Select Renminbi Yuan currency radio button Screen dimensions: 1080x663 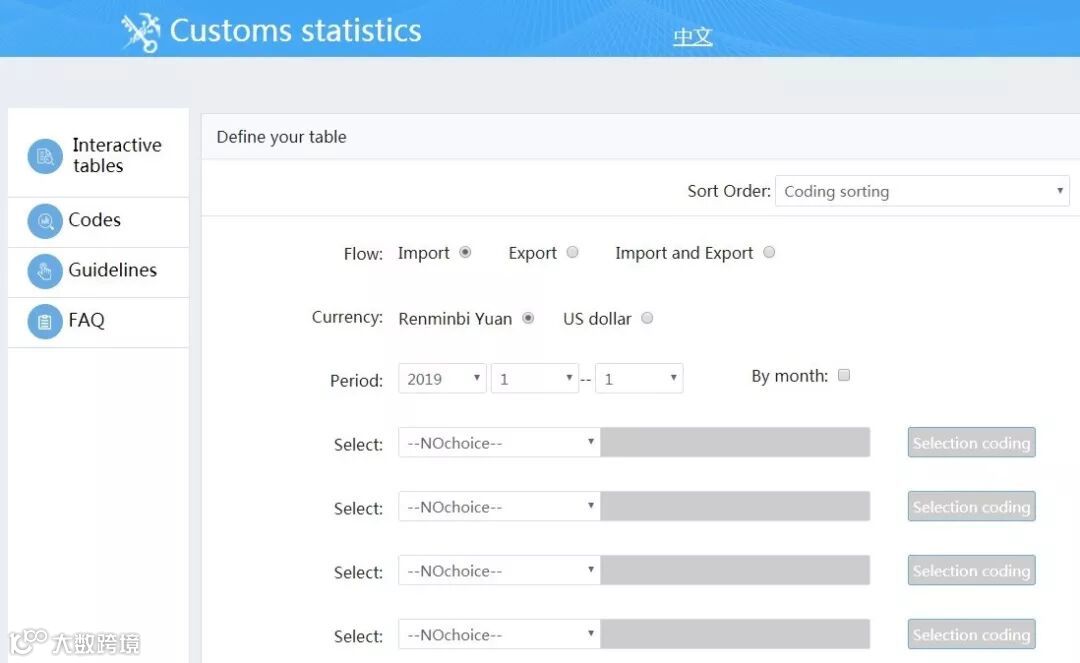tap(528, 318)
